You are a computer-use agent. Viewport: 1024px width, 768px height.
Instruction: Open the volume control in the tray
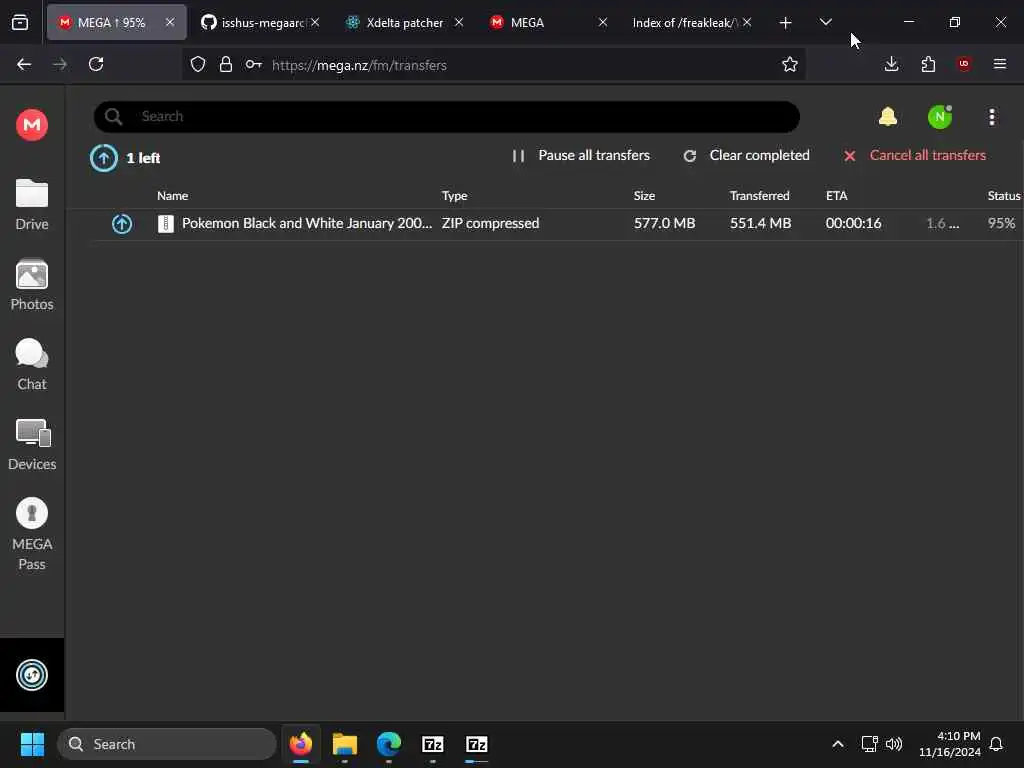894,744
